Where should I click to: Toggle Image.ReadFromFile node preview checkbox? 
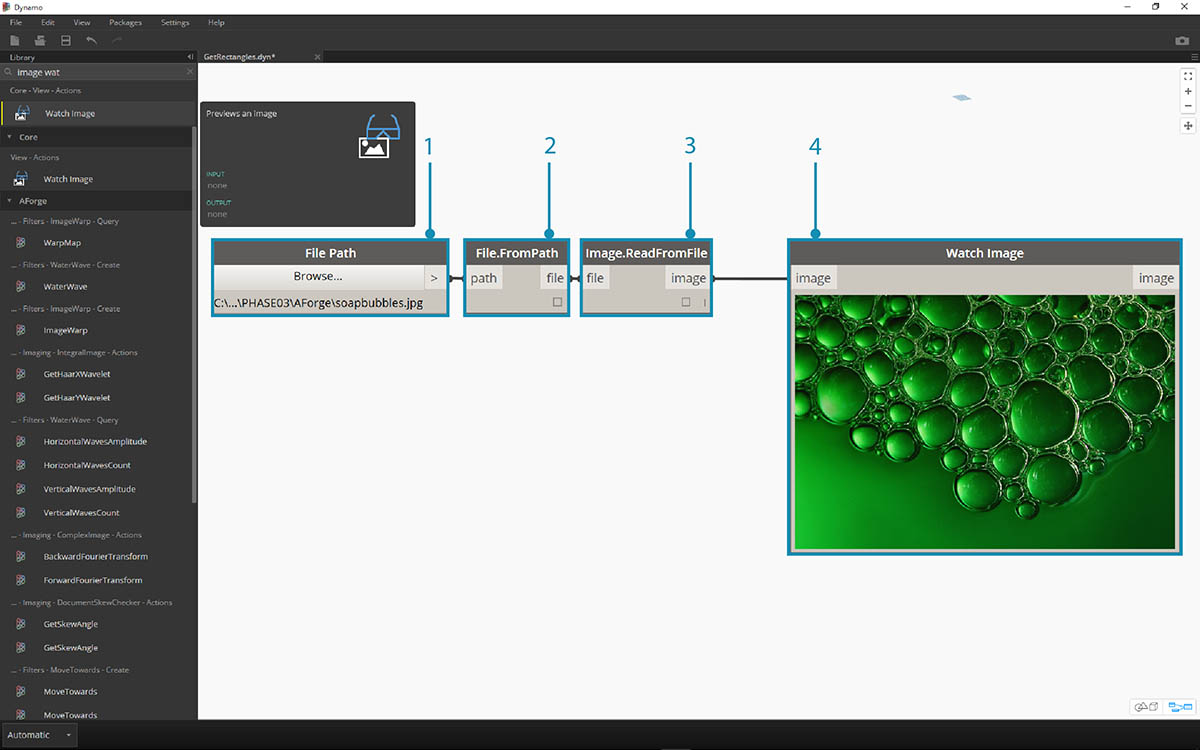[x=686, y=302]
